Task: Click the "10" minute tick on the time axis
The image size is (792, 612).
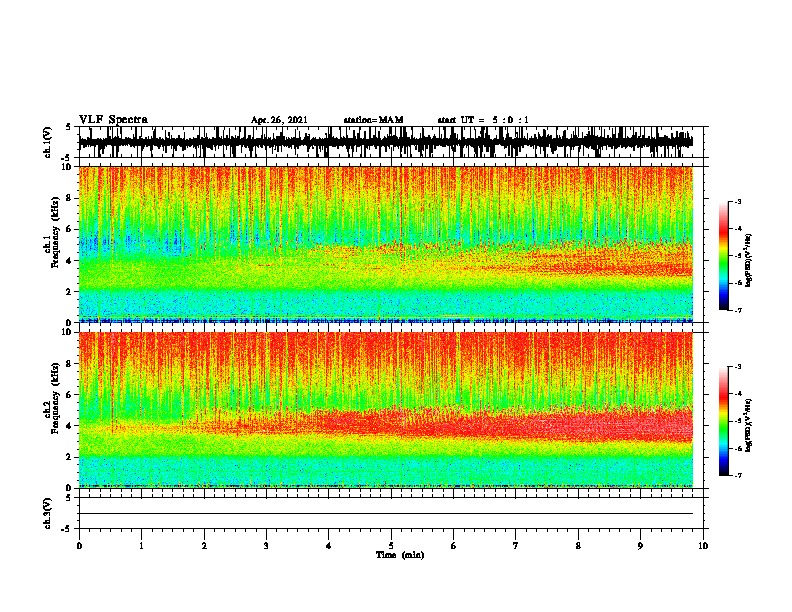Action: [703, 546]
